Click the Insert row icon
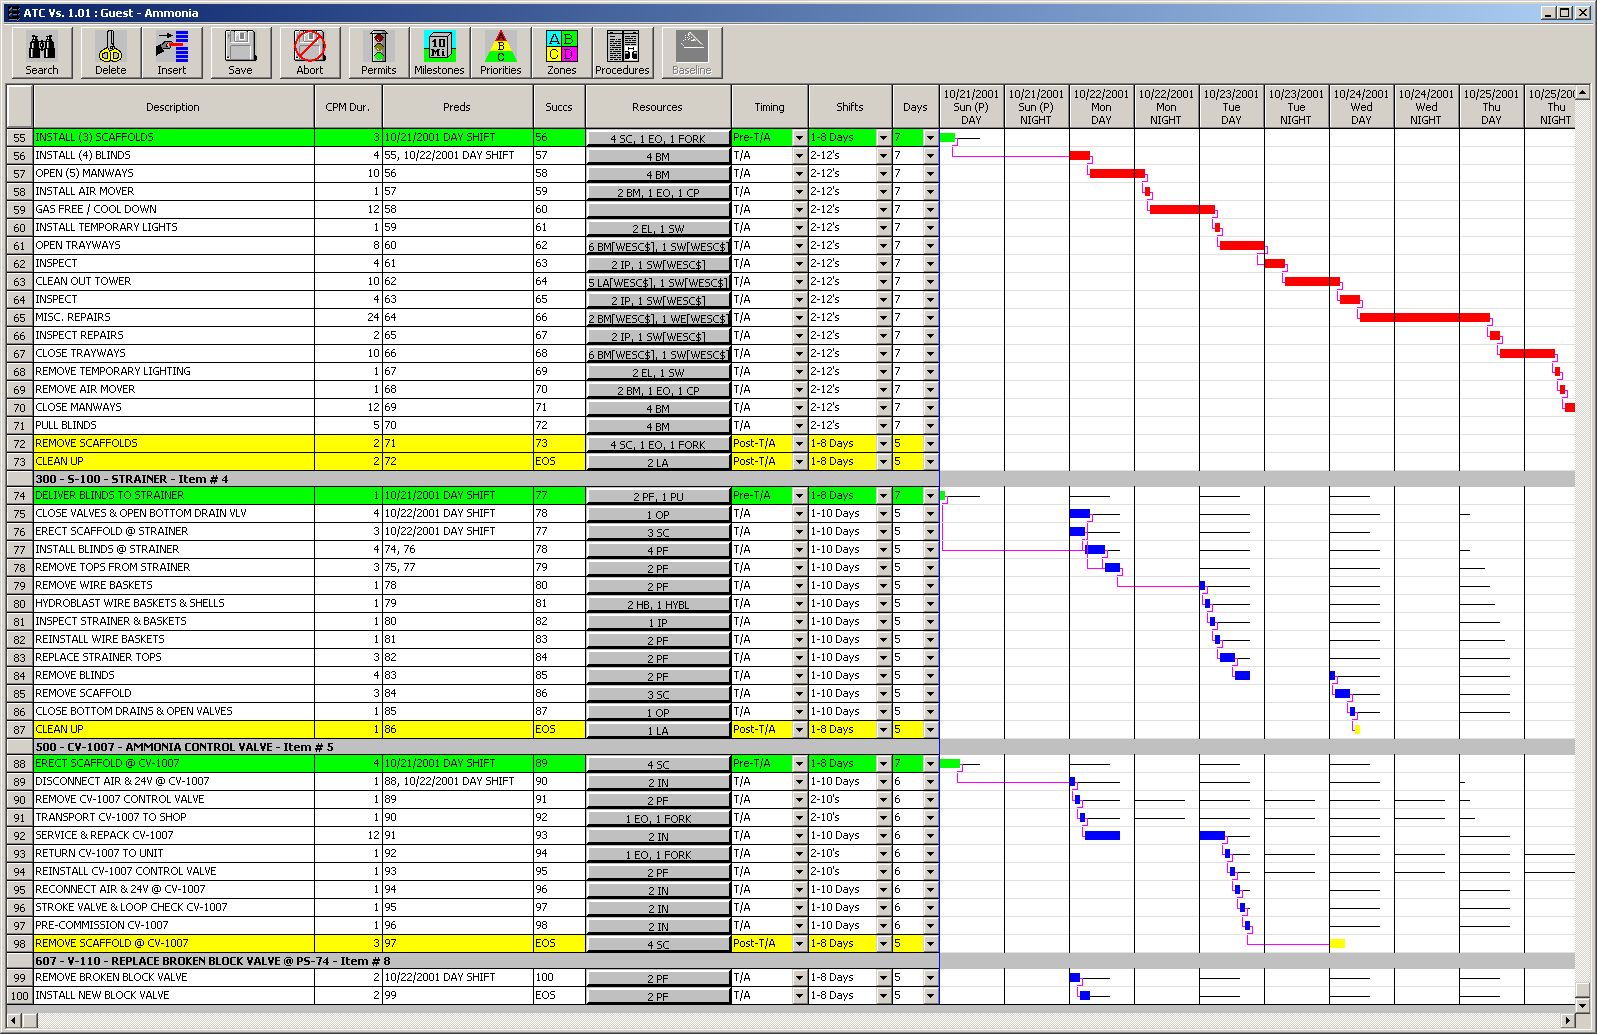1597x1034 pixels. tap(171, 52)
